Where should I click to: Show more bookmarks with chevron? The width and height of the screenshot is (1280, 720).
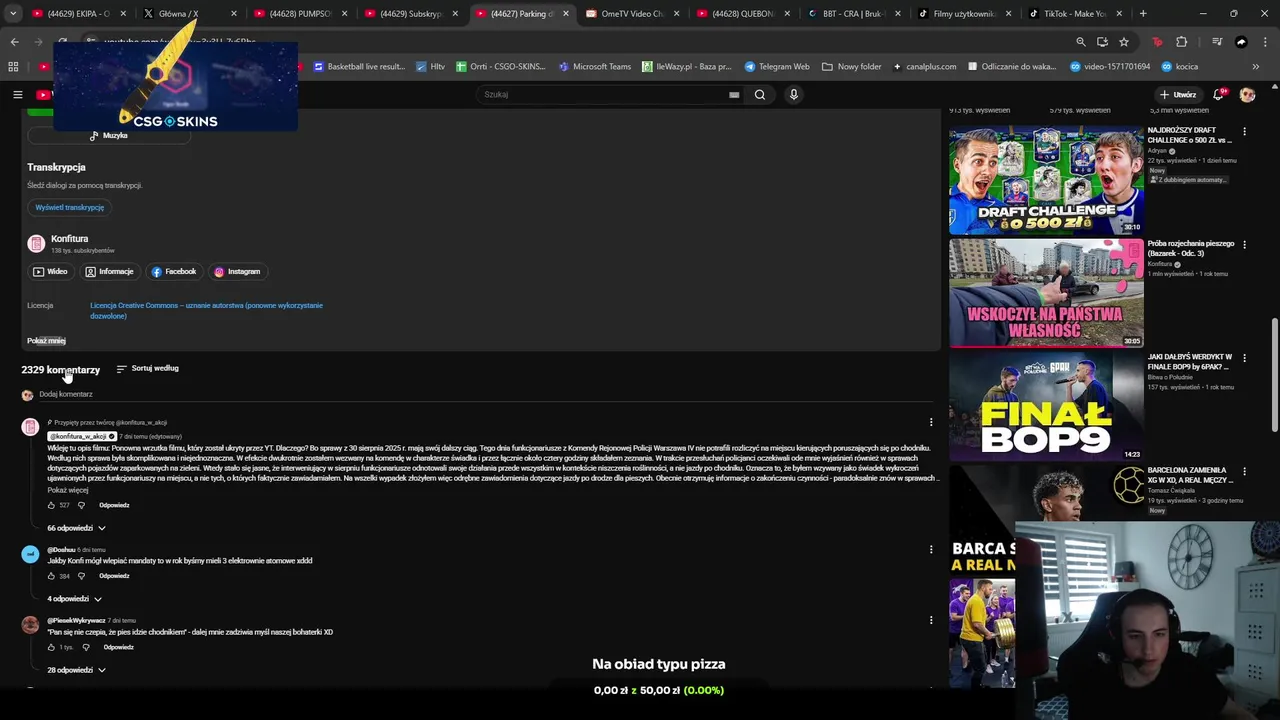pyautogui.click(x=1256, y=67)
